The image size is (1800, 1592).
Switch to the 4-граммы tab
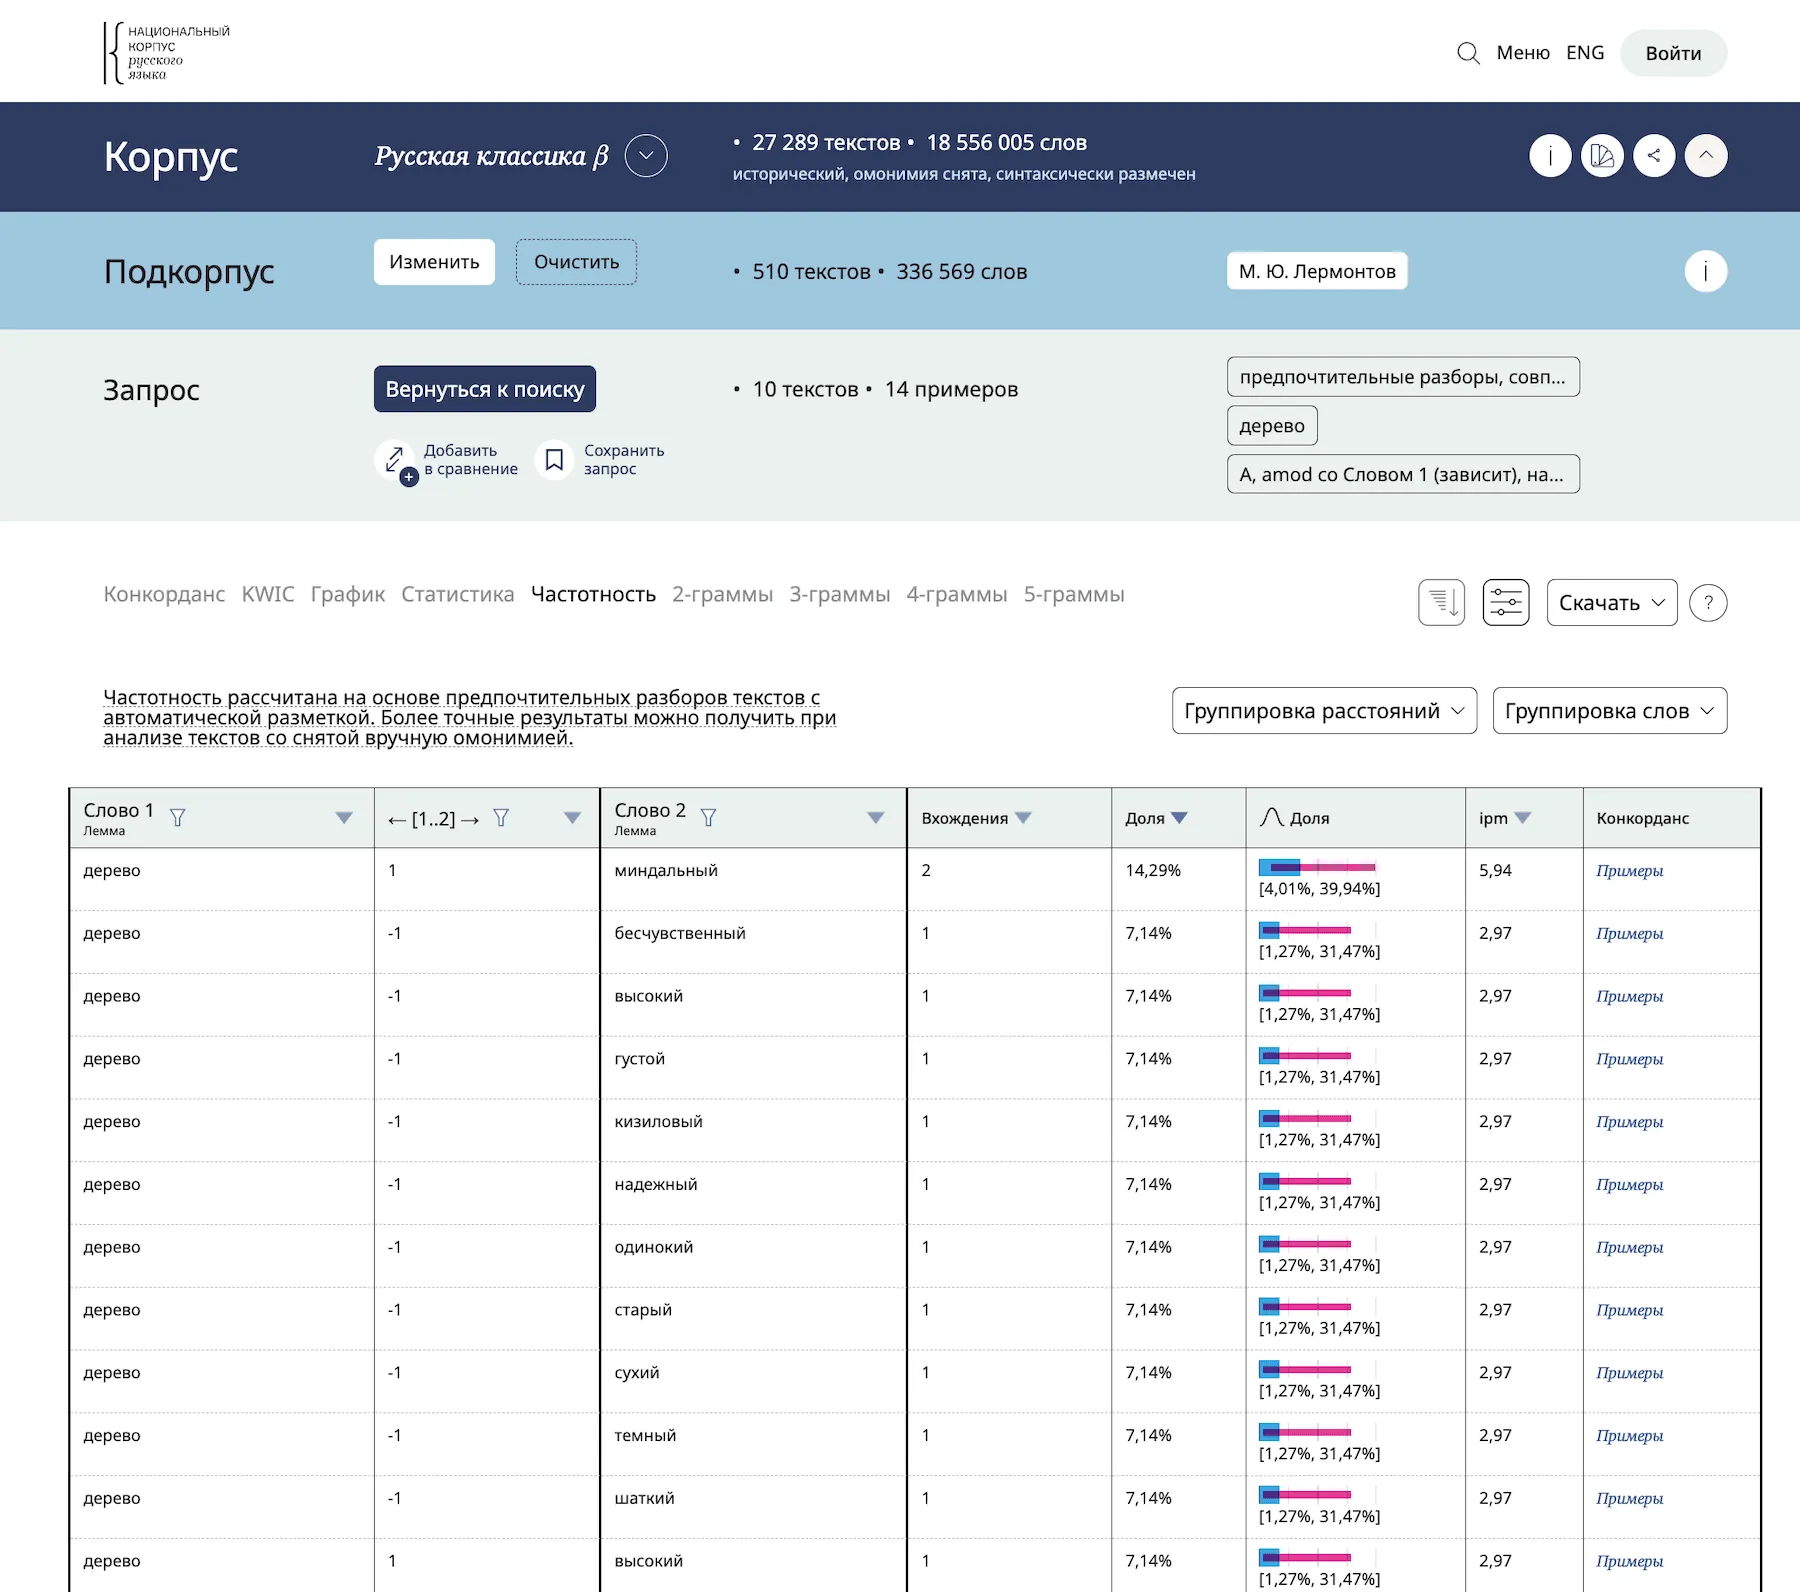(957, 595)
